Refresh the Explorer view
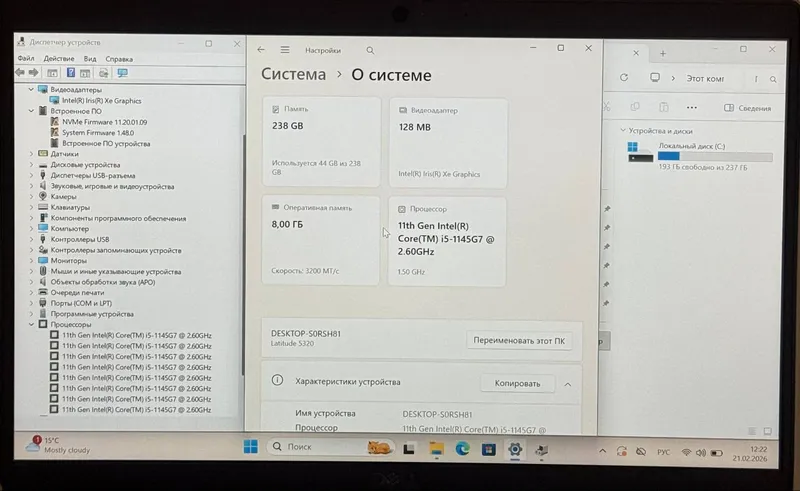800x491 pixels. (624, 78)
